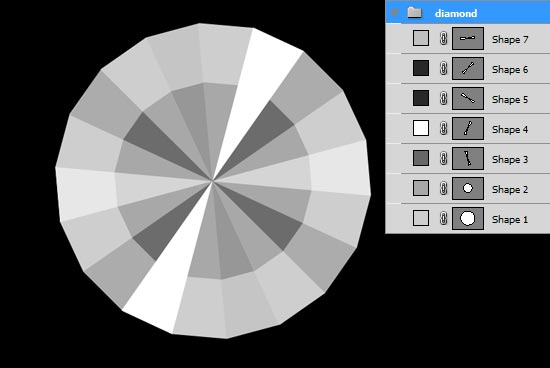Select the Shape 5 layer name
The height and width of the screenshot is (368, 550).
pyautogui.click(x=510, y=100)
